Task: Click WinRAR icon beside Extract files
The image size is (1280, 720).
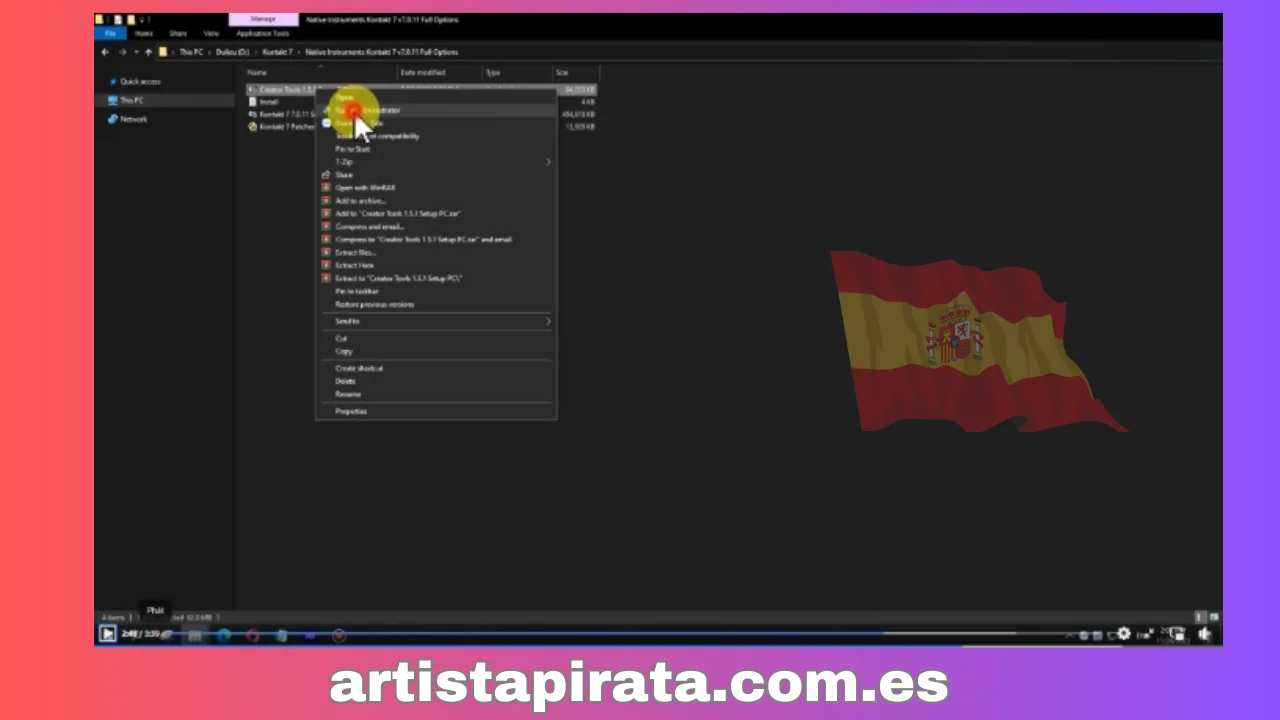Action: click(x=326, y=252)
